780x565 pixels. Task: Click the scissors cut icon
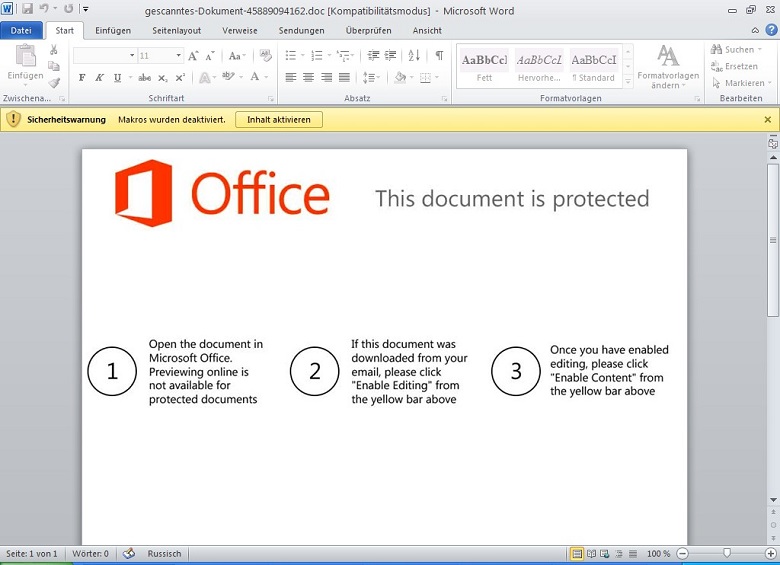coord(54,49)
